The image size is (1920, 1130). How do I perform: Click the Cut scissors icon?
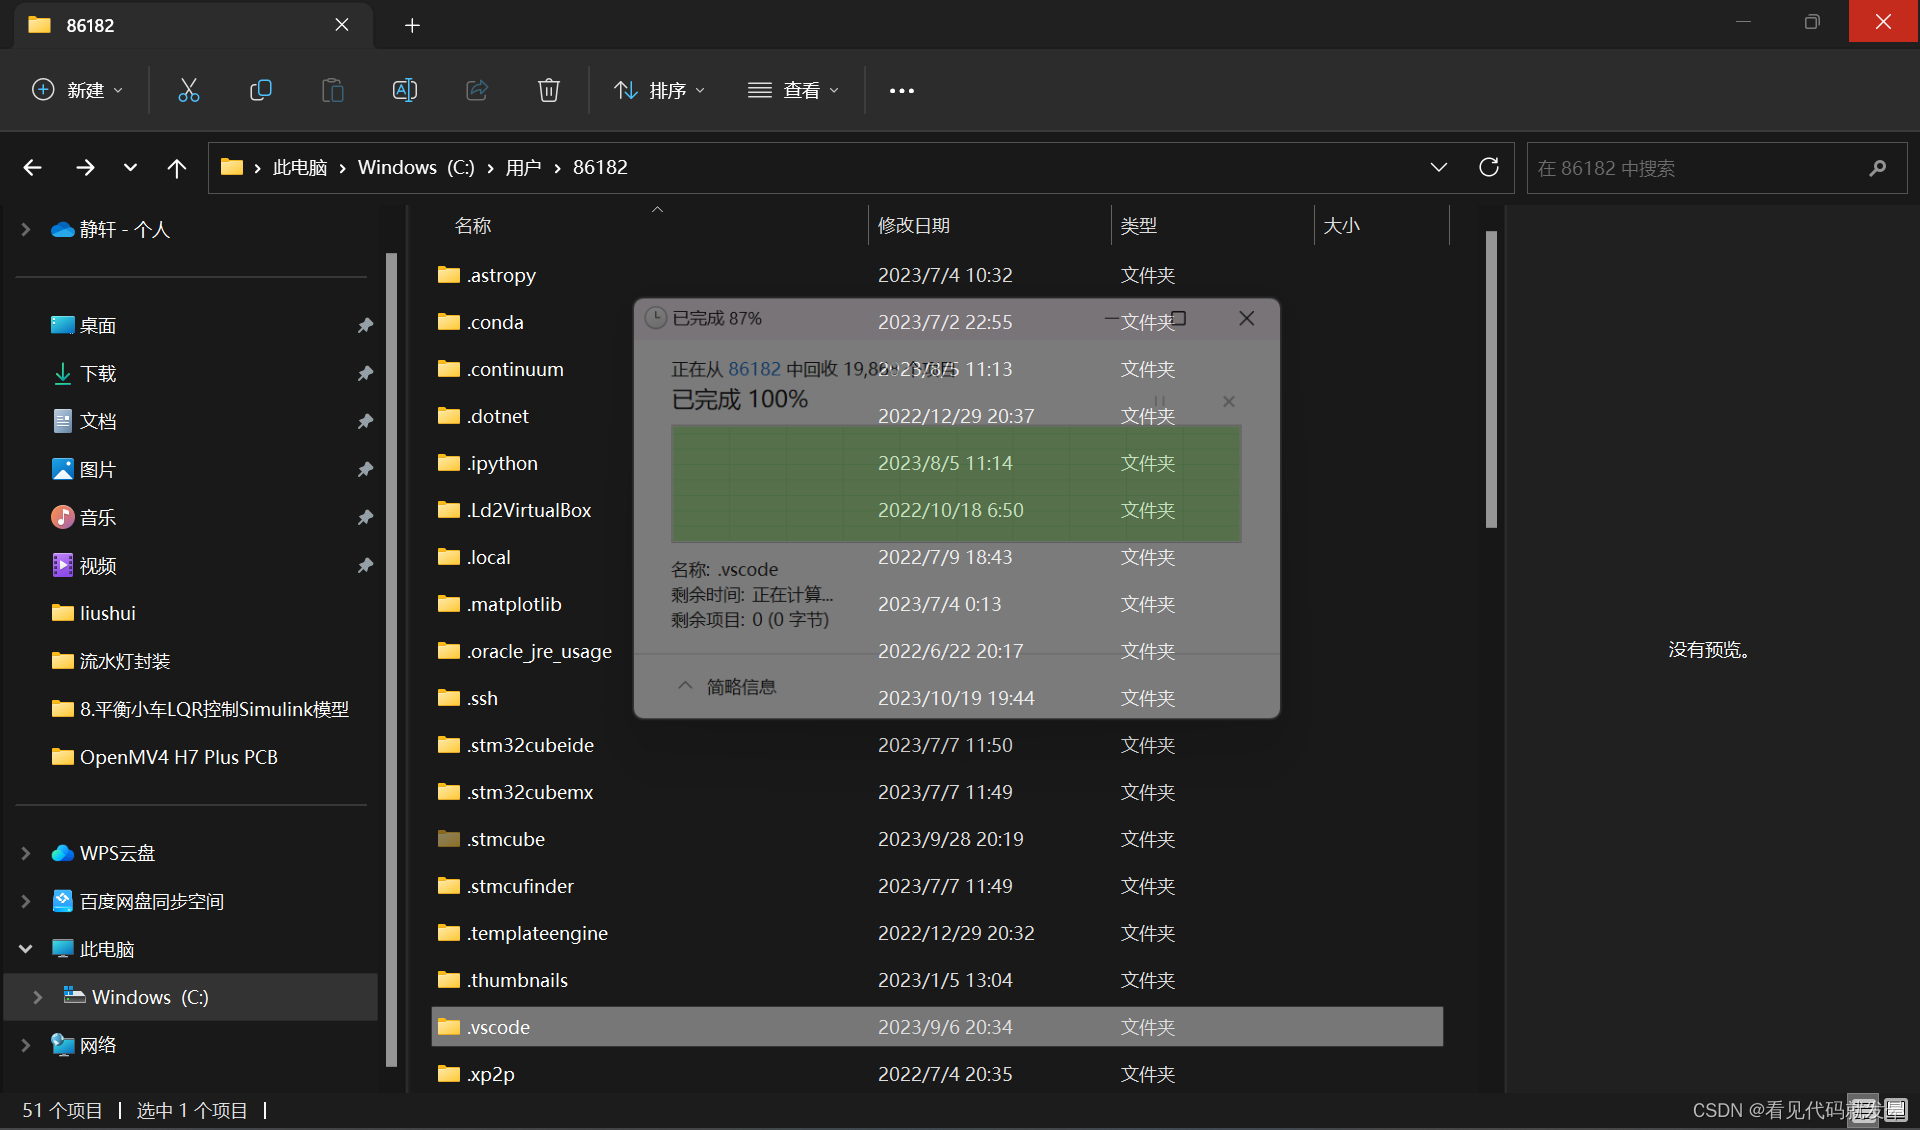(x=188, y=90)
